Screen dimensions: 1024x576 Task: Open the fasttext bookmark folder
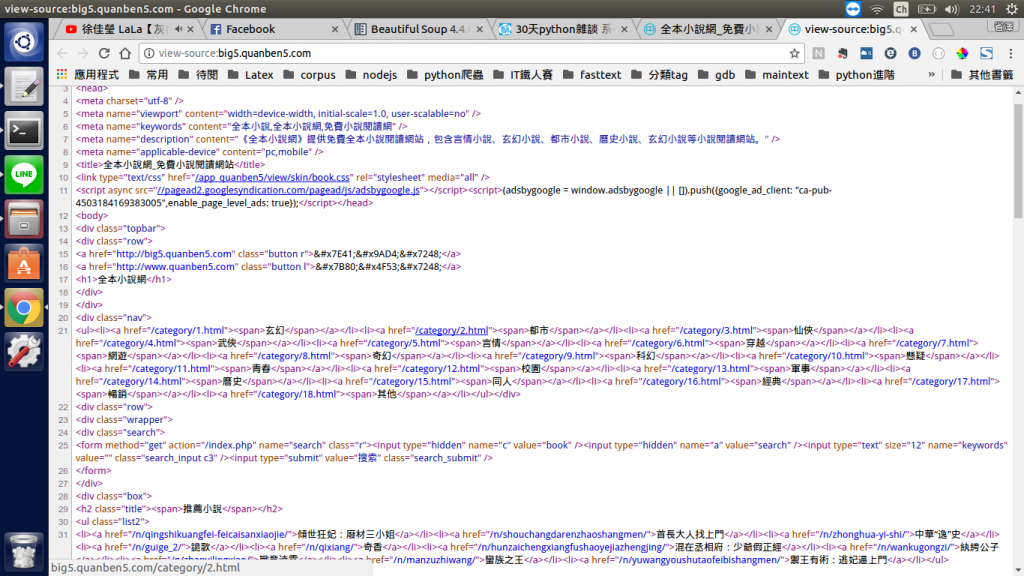coord(592,74)
